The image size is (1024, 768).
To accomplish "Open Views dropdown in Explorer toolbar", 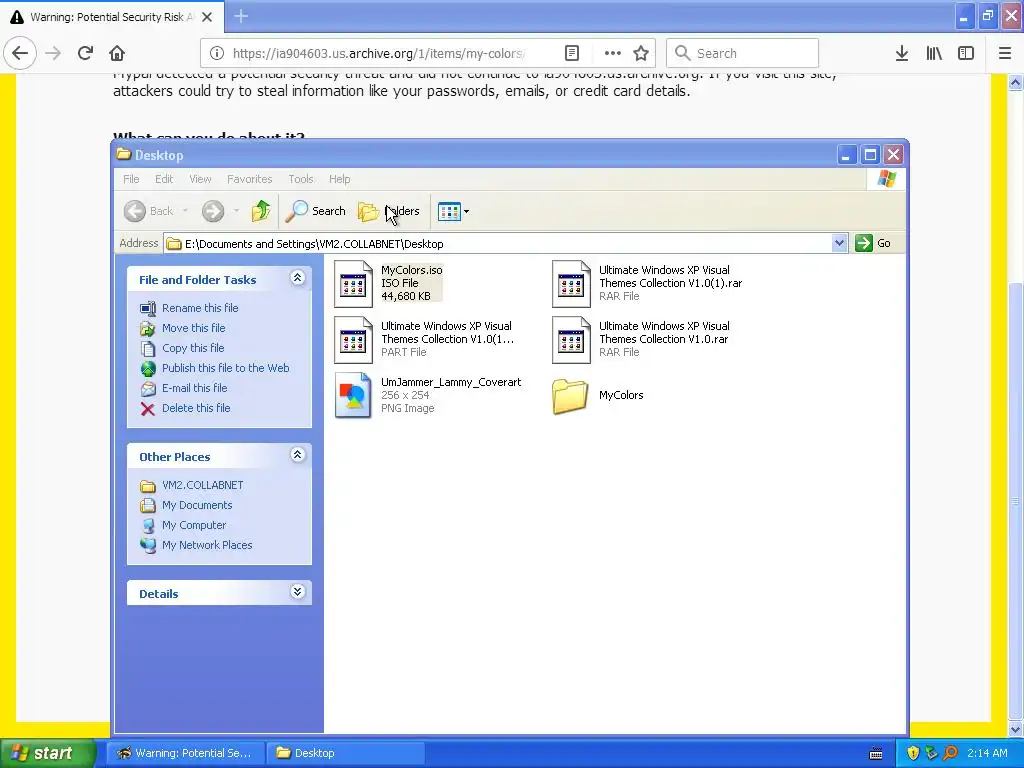I will (x=453, y=212).
